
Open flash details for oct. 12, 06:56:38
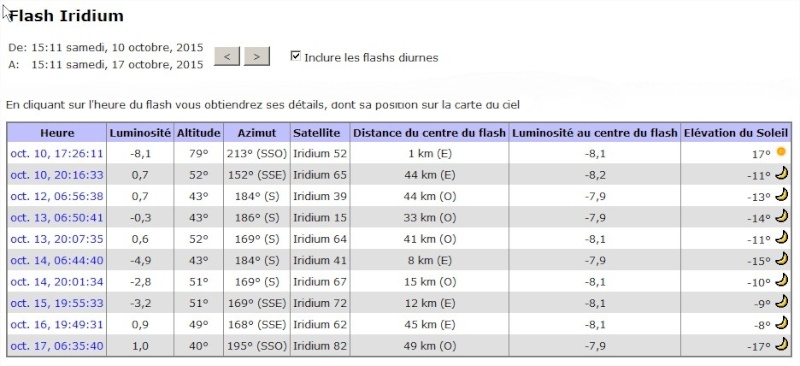pyautogui.click(x=57, y=197)
